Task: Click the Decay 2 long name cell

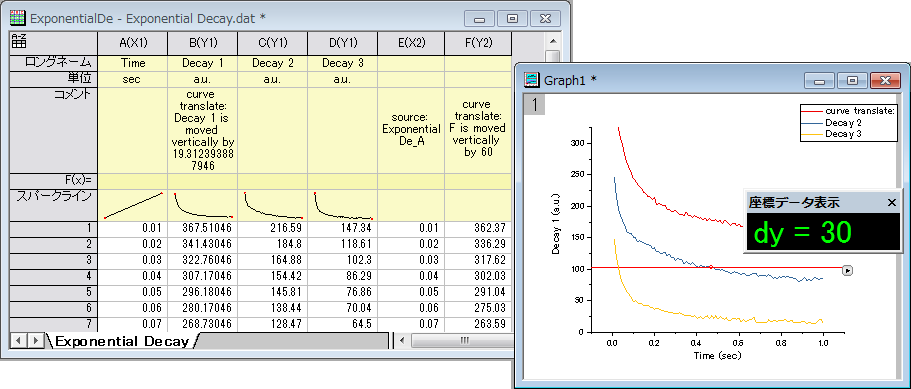Action: (272, 63)
